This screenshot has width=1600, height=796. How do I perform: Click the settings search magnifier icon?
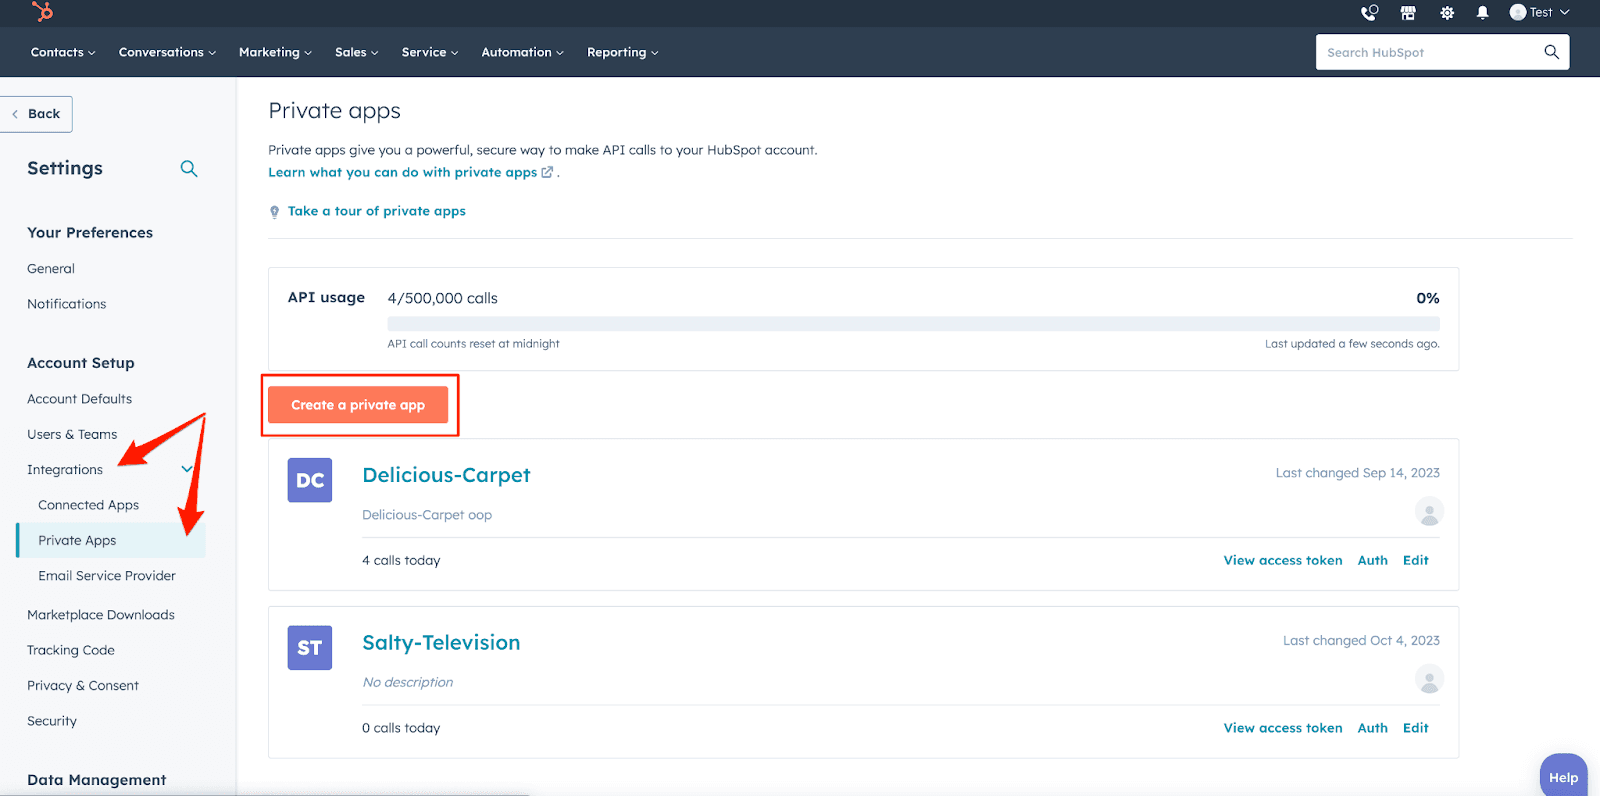tap(188, 169)
